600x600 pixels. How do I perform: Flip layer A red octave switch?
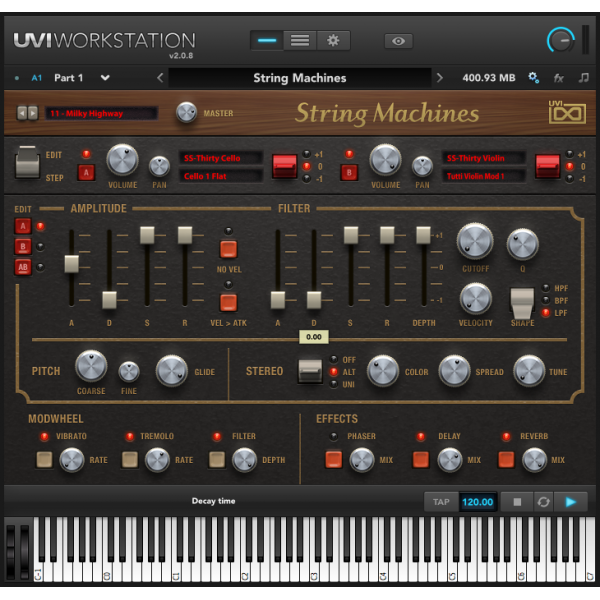(x=284, y=166)
